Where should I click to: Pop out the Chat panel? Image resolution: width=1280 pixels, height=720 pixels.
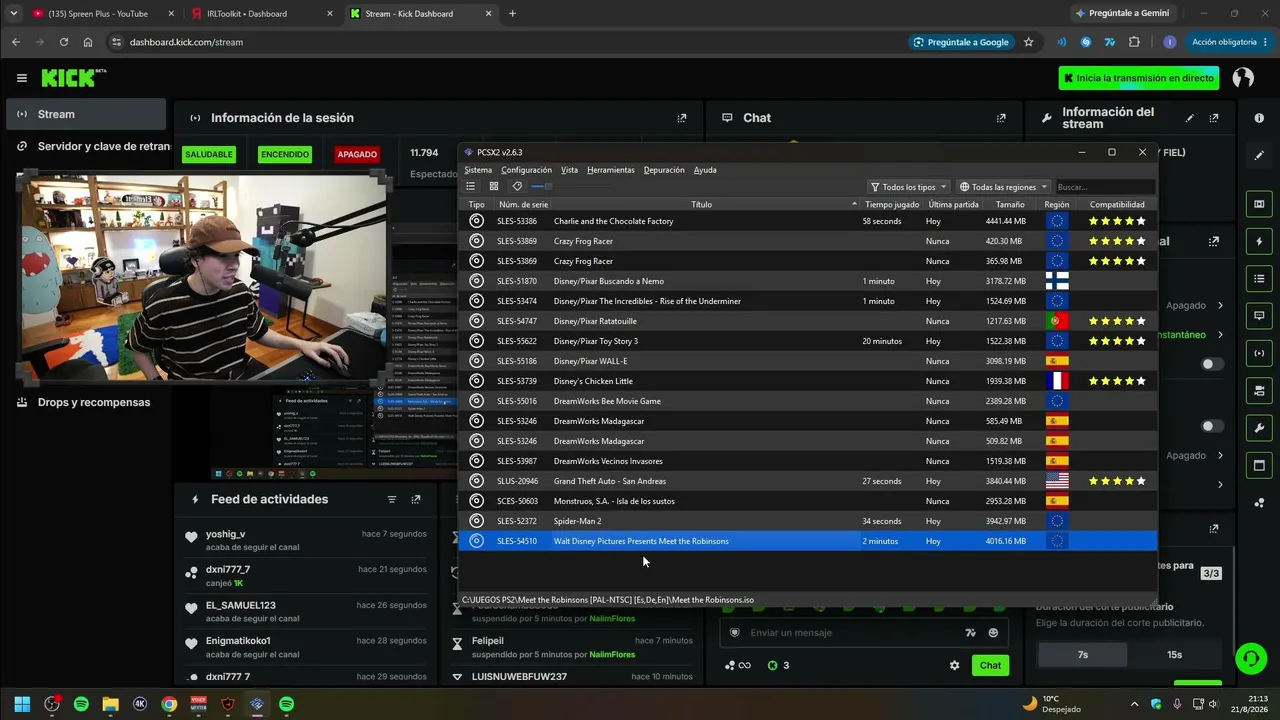click(x=1001, y=118)
